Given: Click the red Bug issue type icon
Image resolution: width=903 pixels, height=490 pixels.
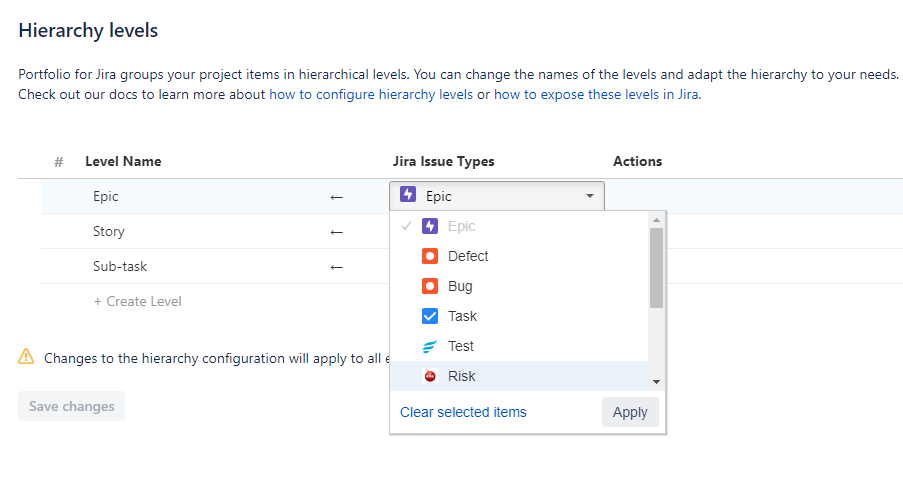Looking at the screenshot, I should (x=430, y=286).
